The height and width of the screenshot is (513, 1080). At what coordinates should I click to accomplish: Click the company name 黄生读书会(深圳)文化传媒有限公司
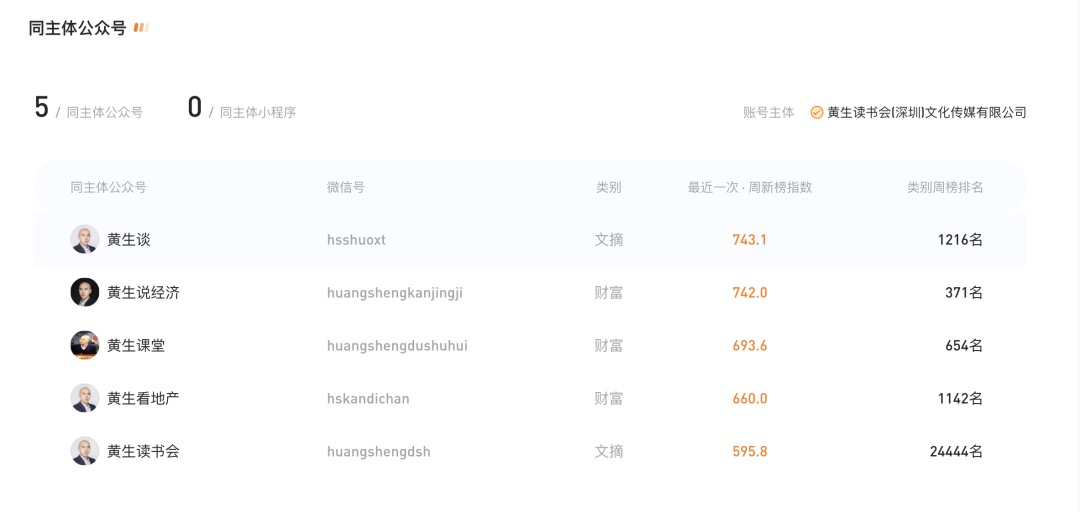(927, 113)
